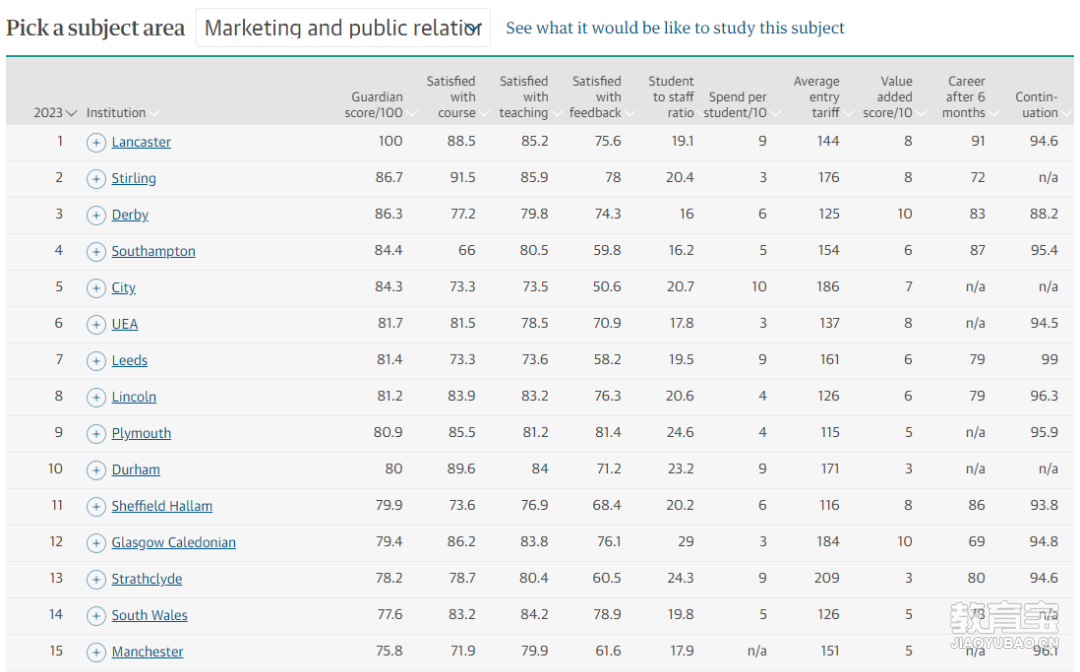Open 'See what it would be like' link

tap(674, 28)
